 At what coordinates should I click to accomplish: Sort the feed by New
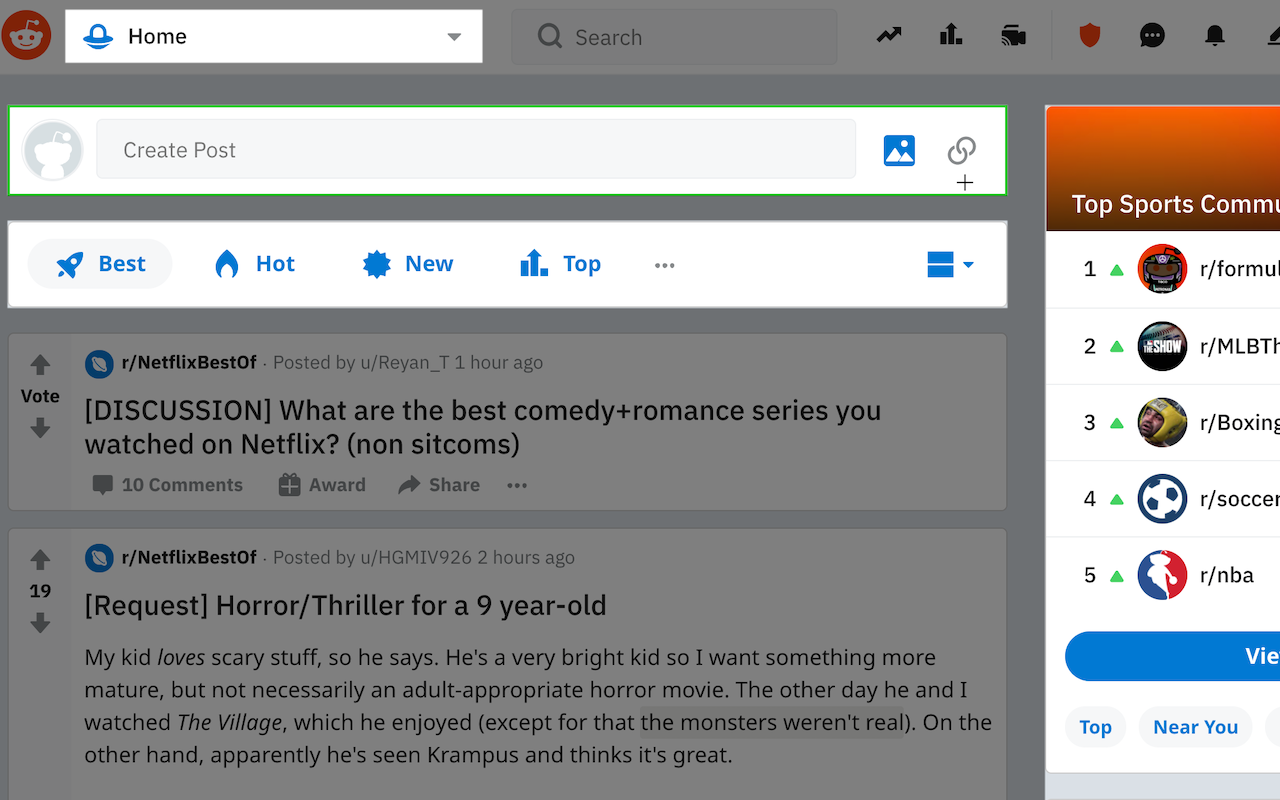[x=407, y=264]
